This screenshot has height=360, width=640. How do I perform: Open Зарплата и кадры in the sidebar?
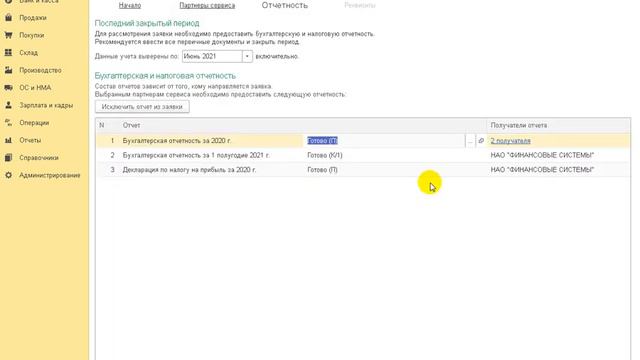click(46, 105)
